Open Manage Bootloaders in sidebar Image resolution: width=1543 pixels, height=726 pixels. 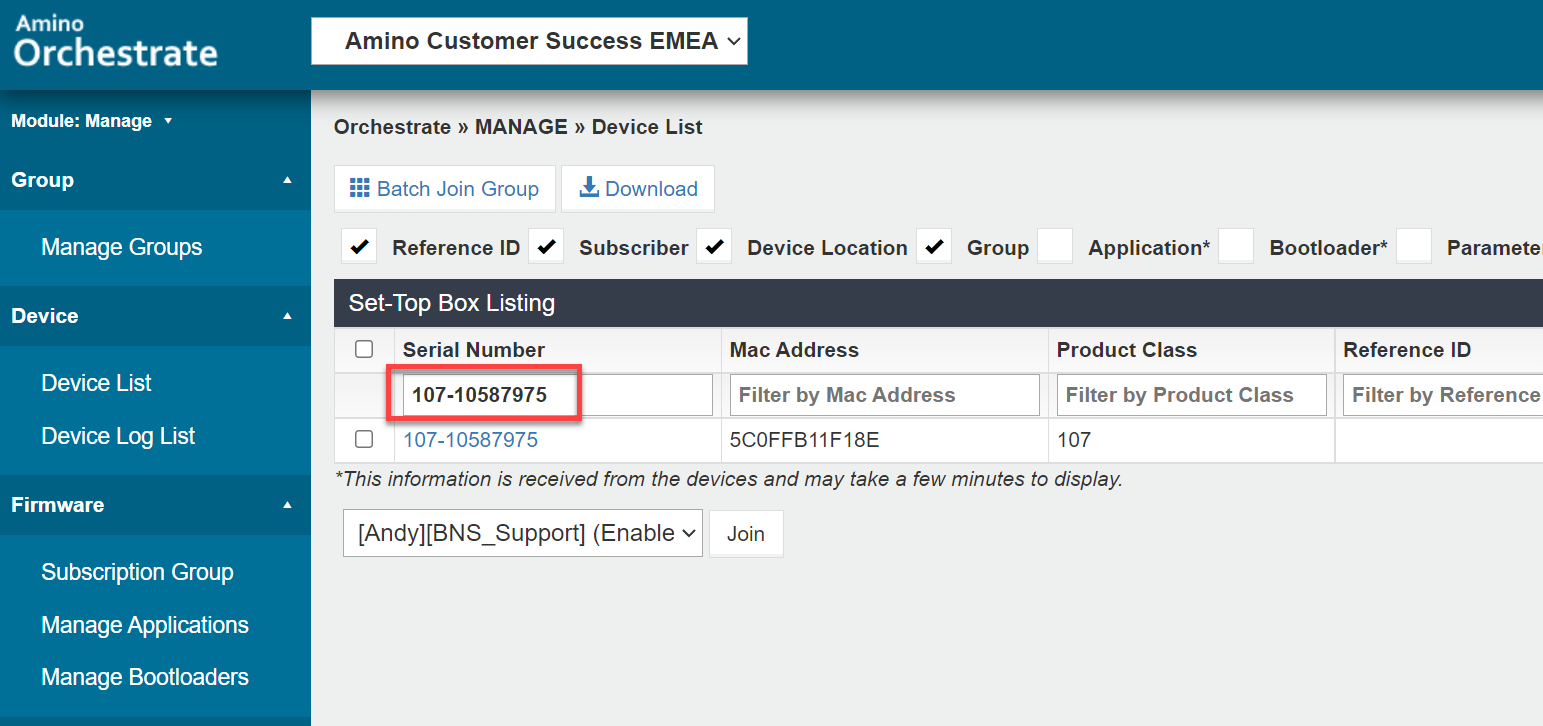[x=145, y=677]
